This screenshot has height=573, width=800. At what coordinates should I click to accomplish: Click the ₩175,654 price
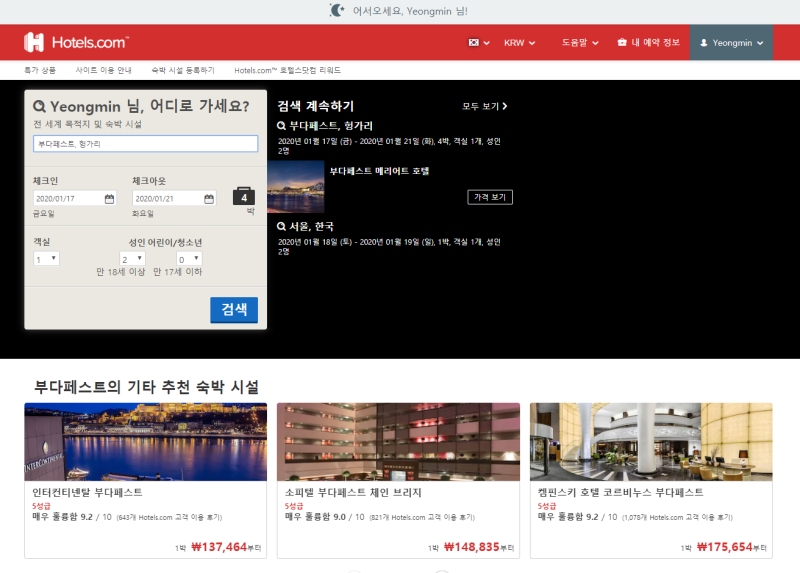(x=724, y=547)
